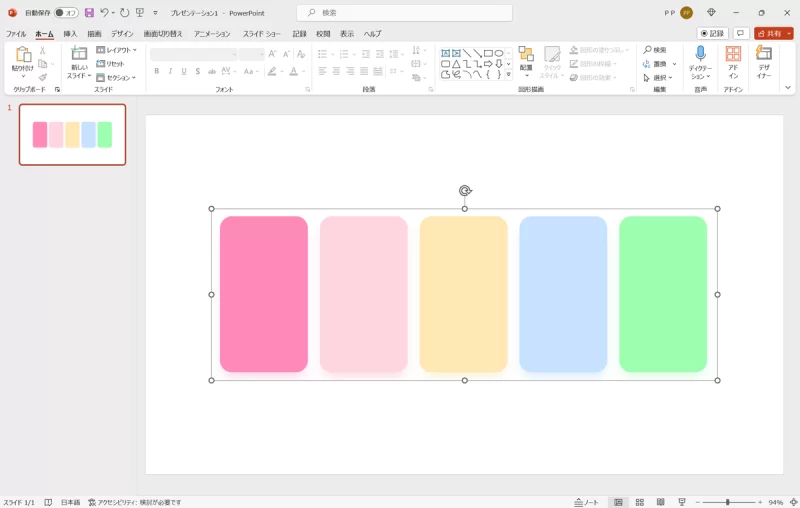800x508 pixels.
Task: Click the Redo icon in title bar
Action: 124,13
